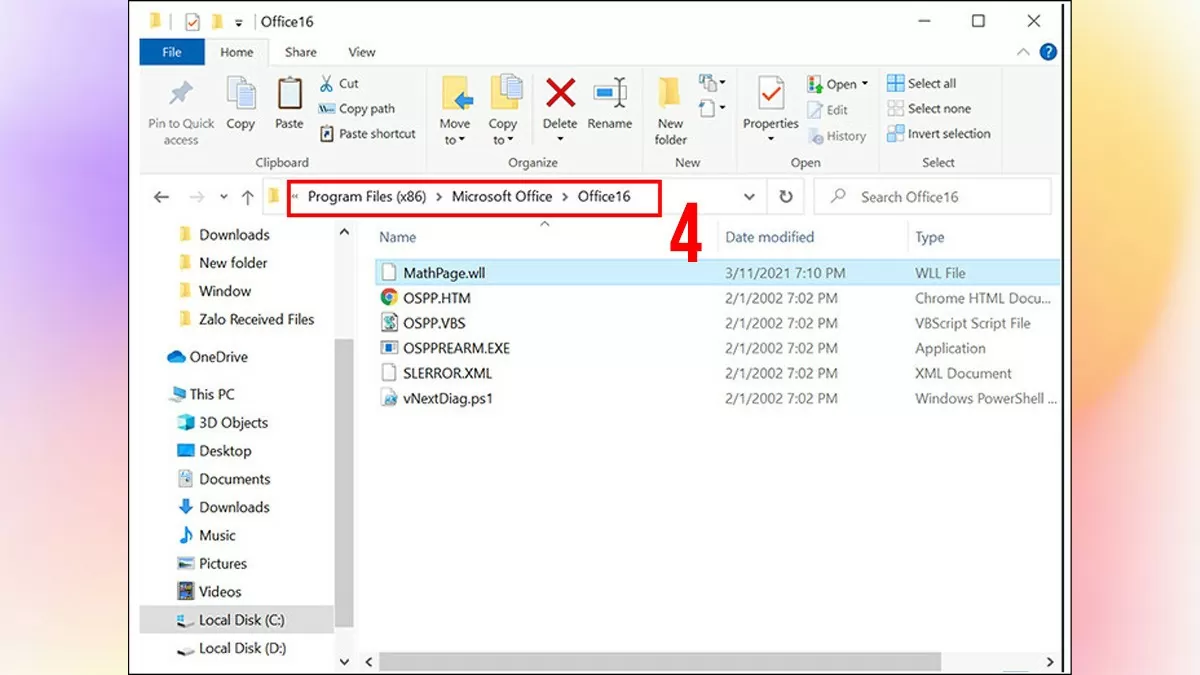Click the refresh icon in the address bar
The image size is (1200, 675).
coord(786,196)
